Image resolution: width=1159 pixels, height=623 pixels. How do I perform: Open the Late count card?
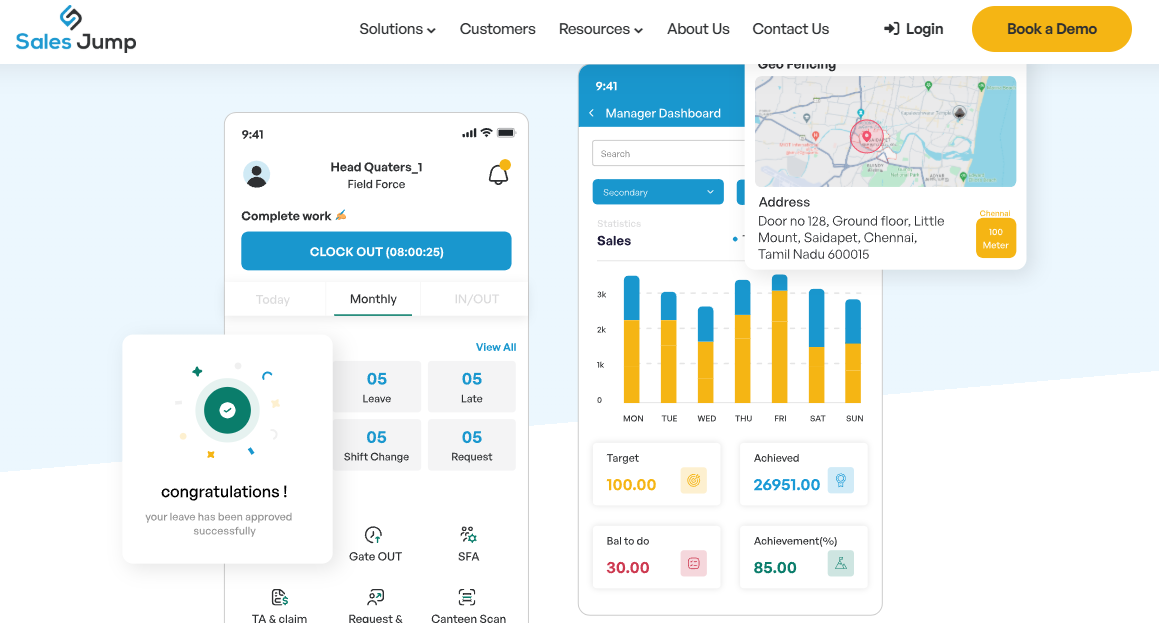click(x=472, y=387)
